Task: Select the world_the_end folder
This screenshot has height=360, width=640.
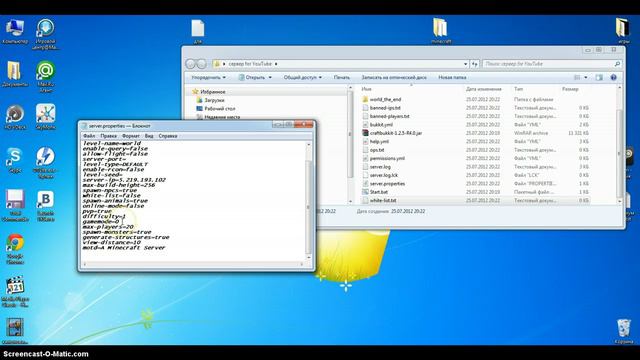Action: point(385,99)
